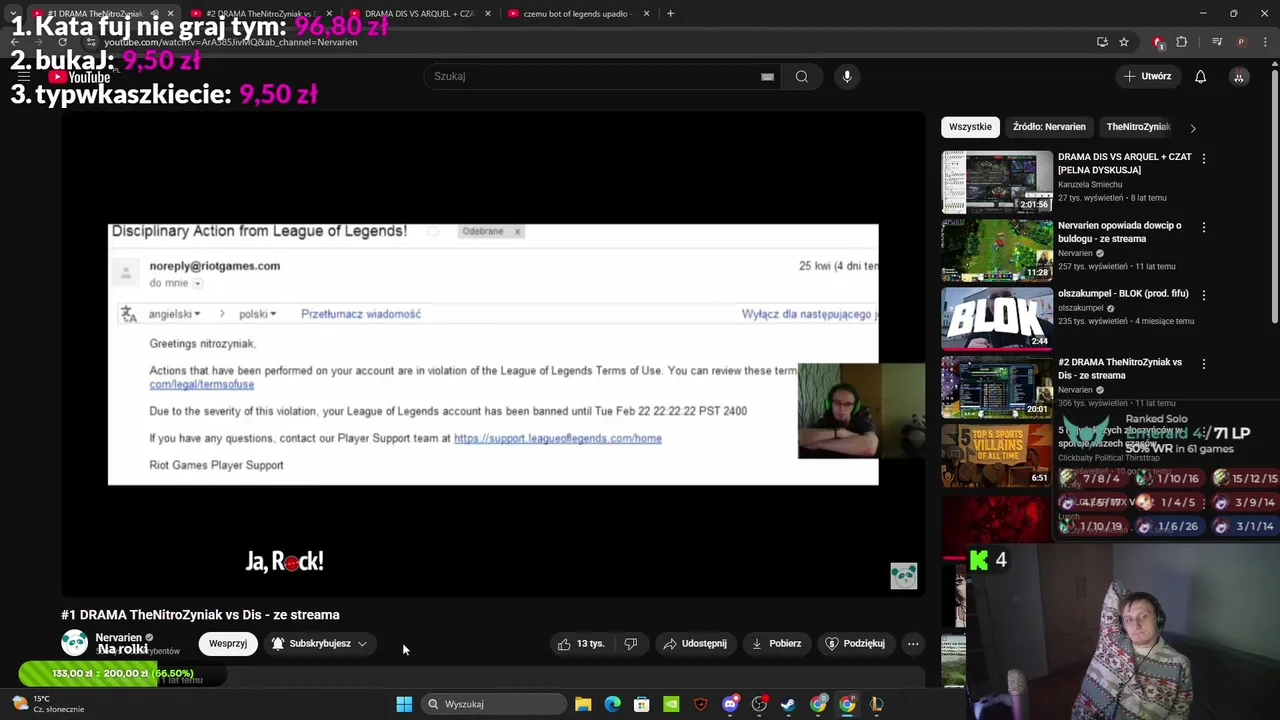1280x720 pixels.
Task: Open 'Nervarien opowiada dowcip o buldogu' video title
Action: coord(1120,232)
